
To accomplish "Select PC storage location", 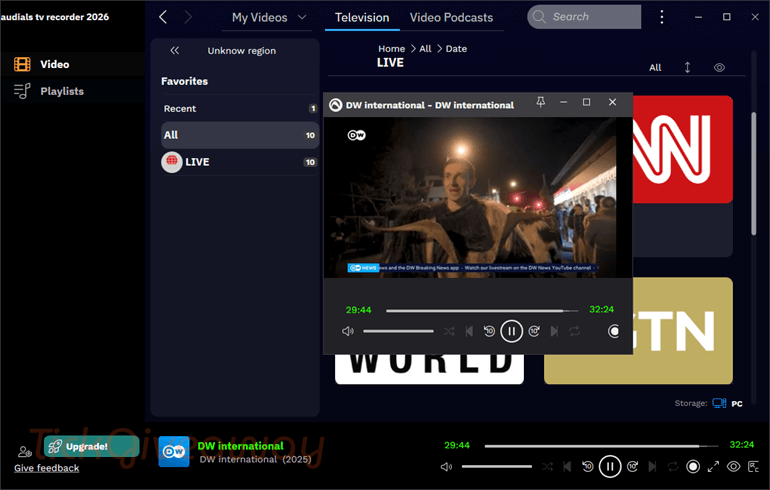I will [x=728, y=404].
